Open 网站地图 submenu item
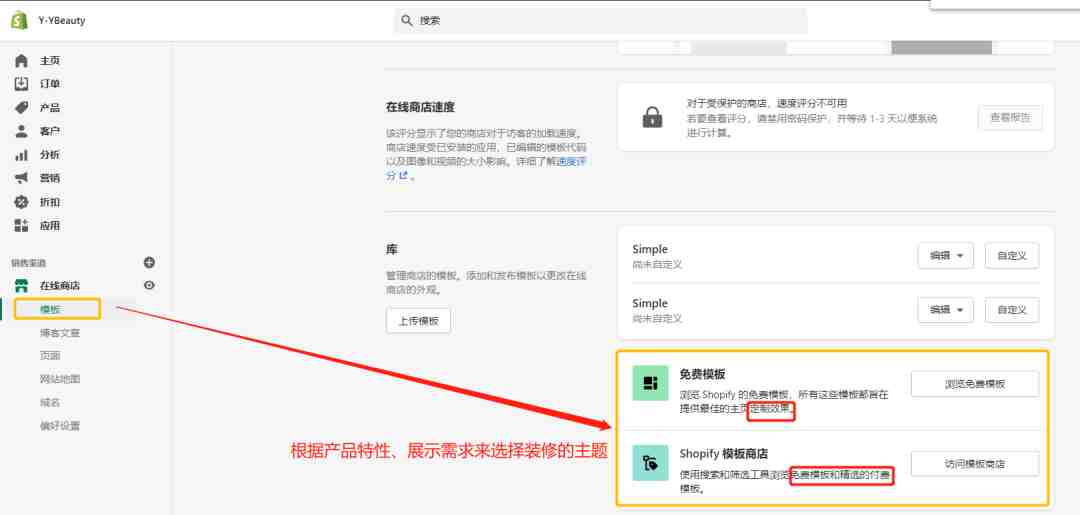Image resolution: width=1080 pixels, height=515 pixels. click(x=60, y=379)
